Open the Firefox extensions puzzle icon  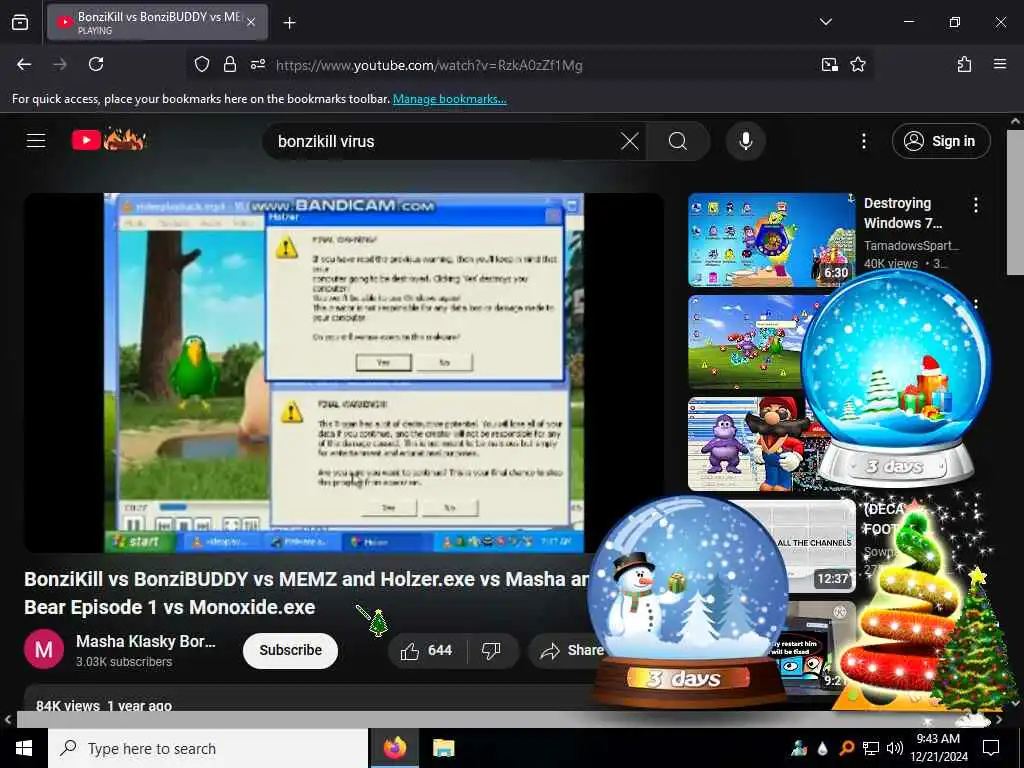tap(964, 64)
